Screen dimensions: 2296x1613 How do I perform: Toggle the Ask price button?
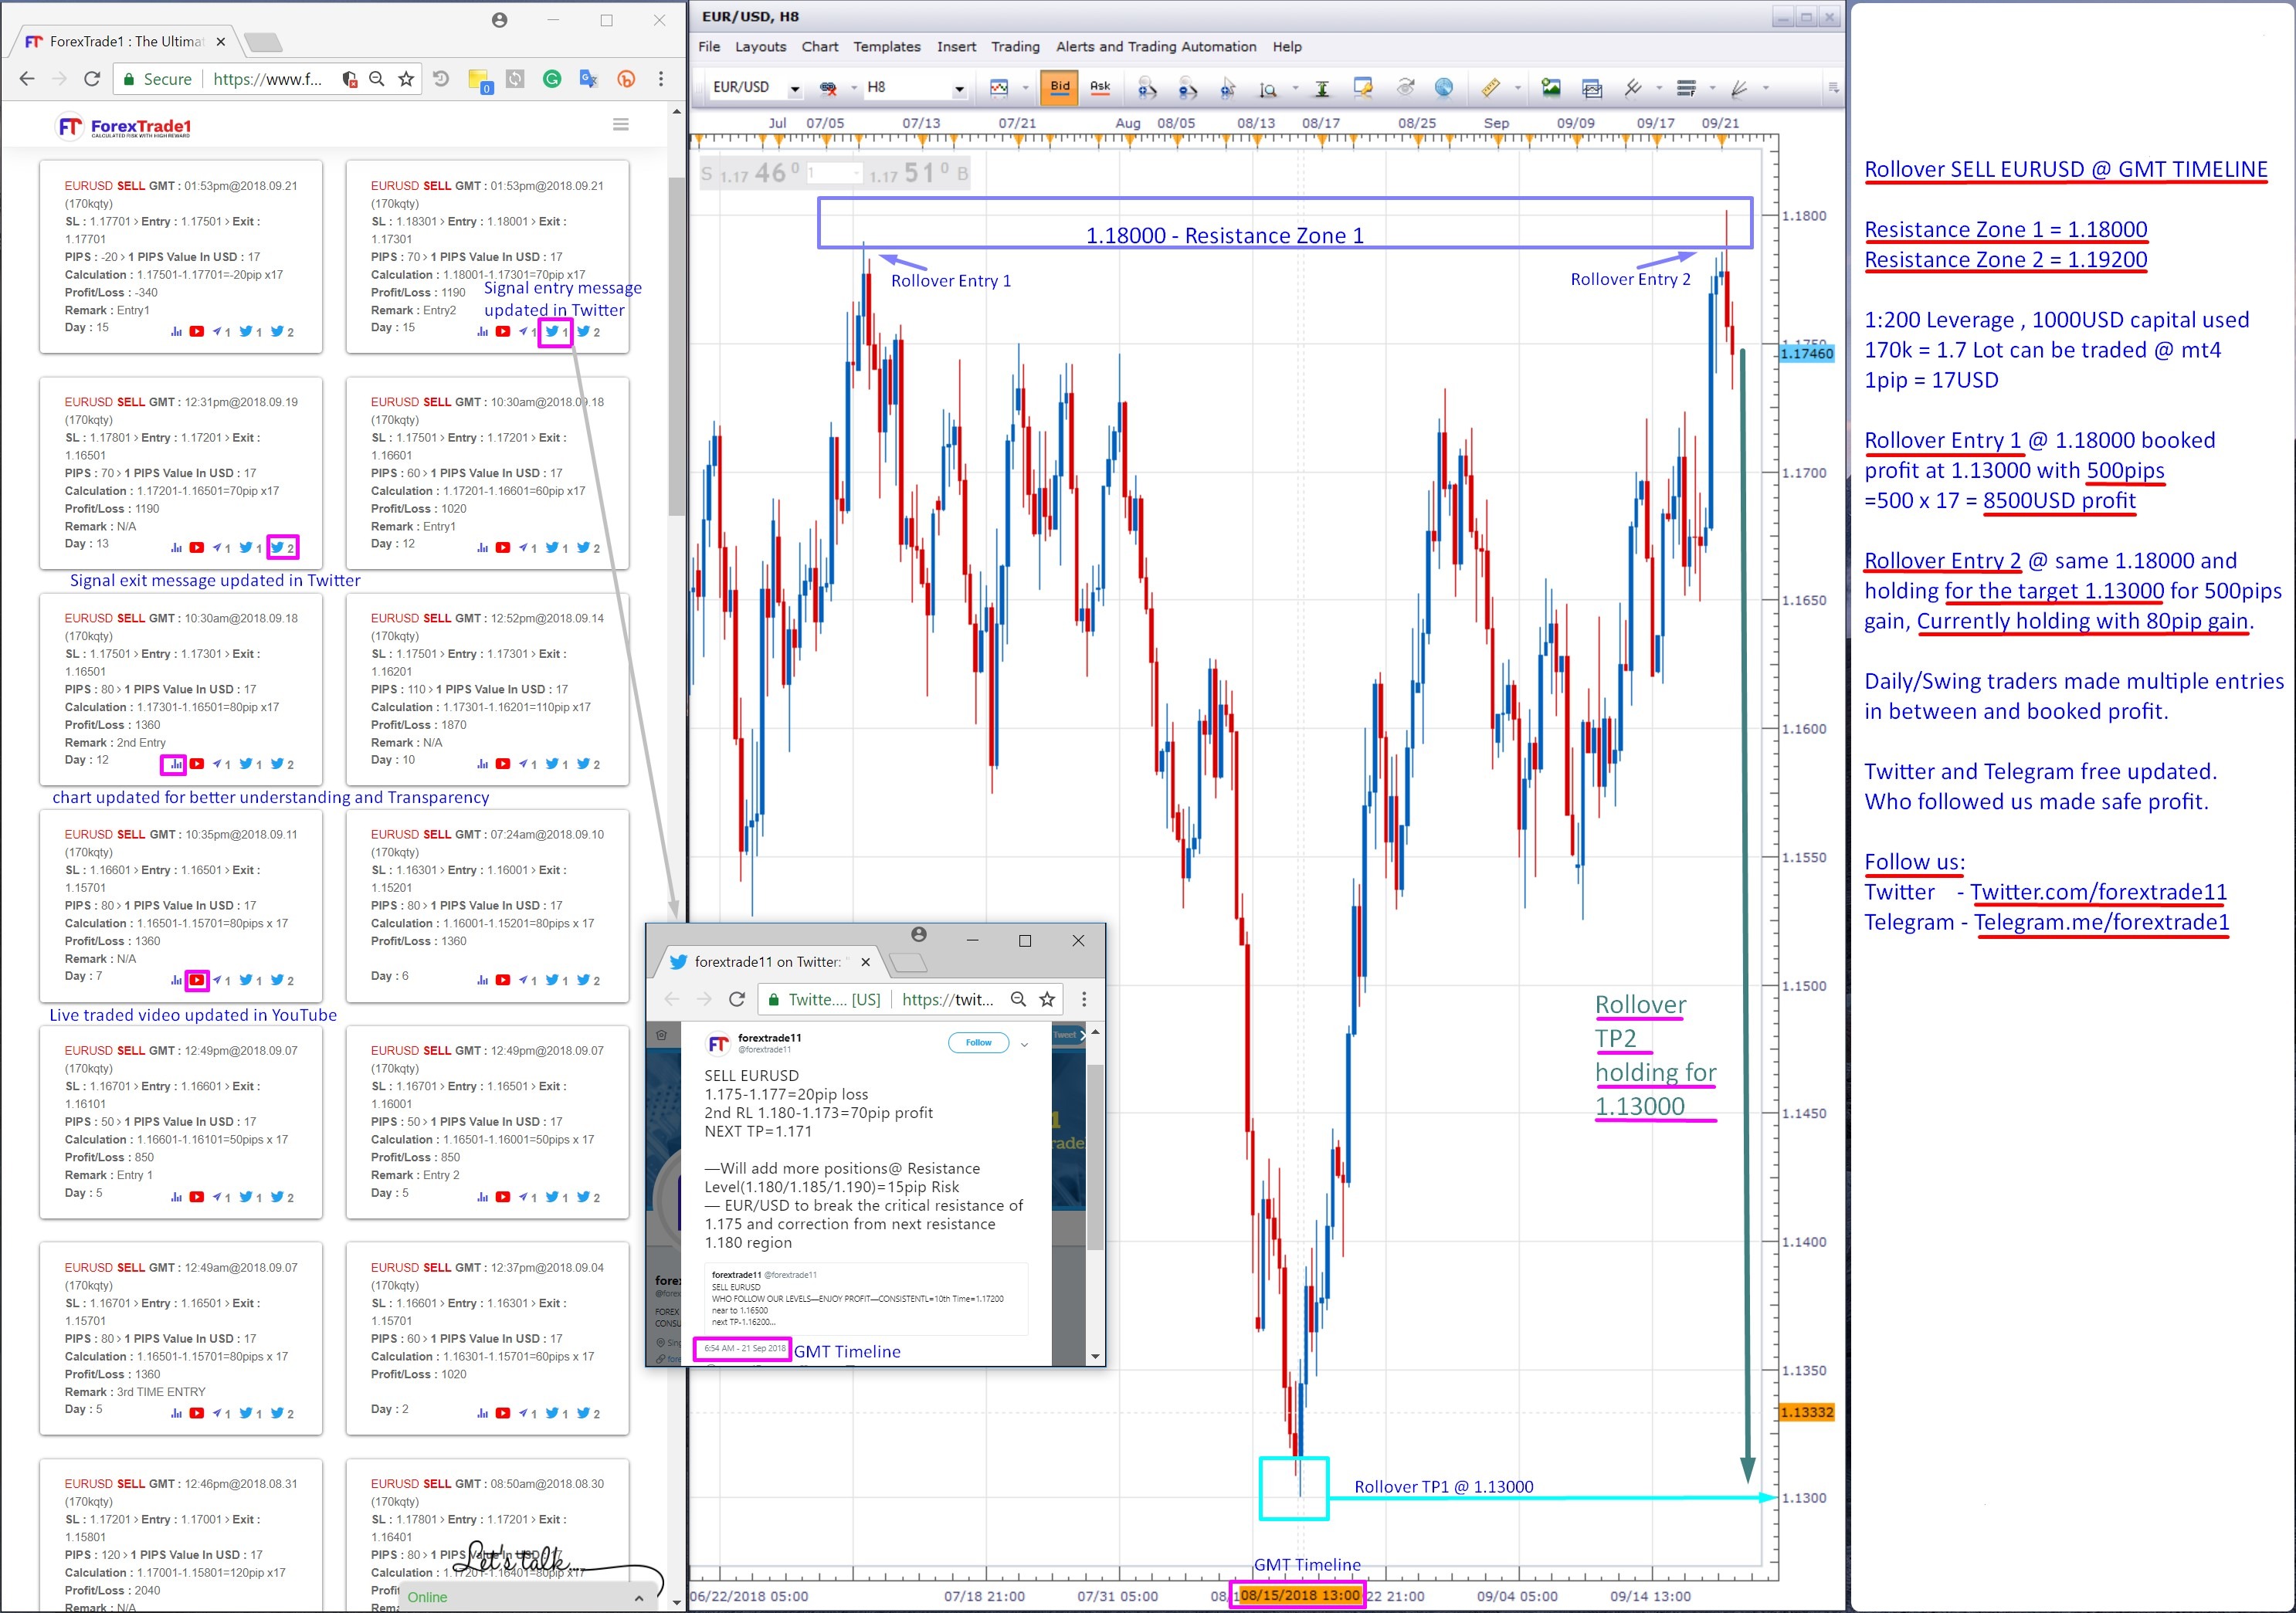[1100, 87]
